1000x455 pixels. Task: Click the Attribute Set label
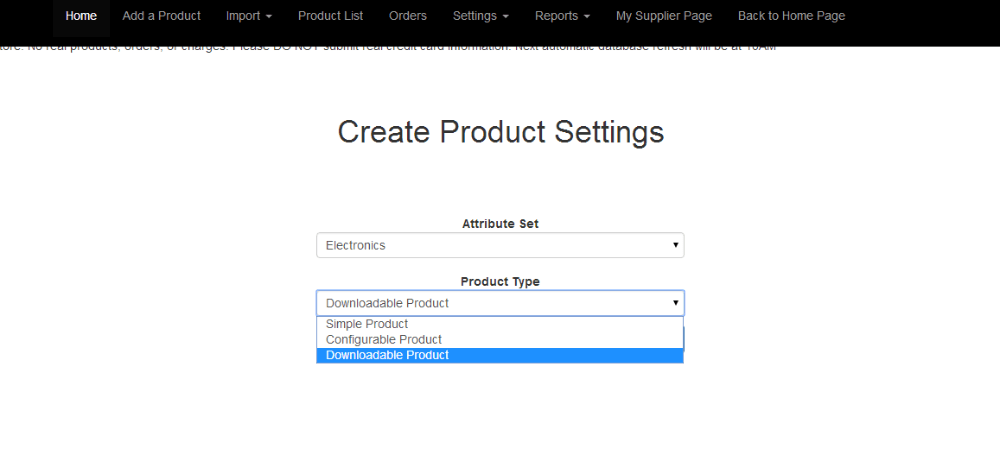pyautogui.click(x=500, y=224)
